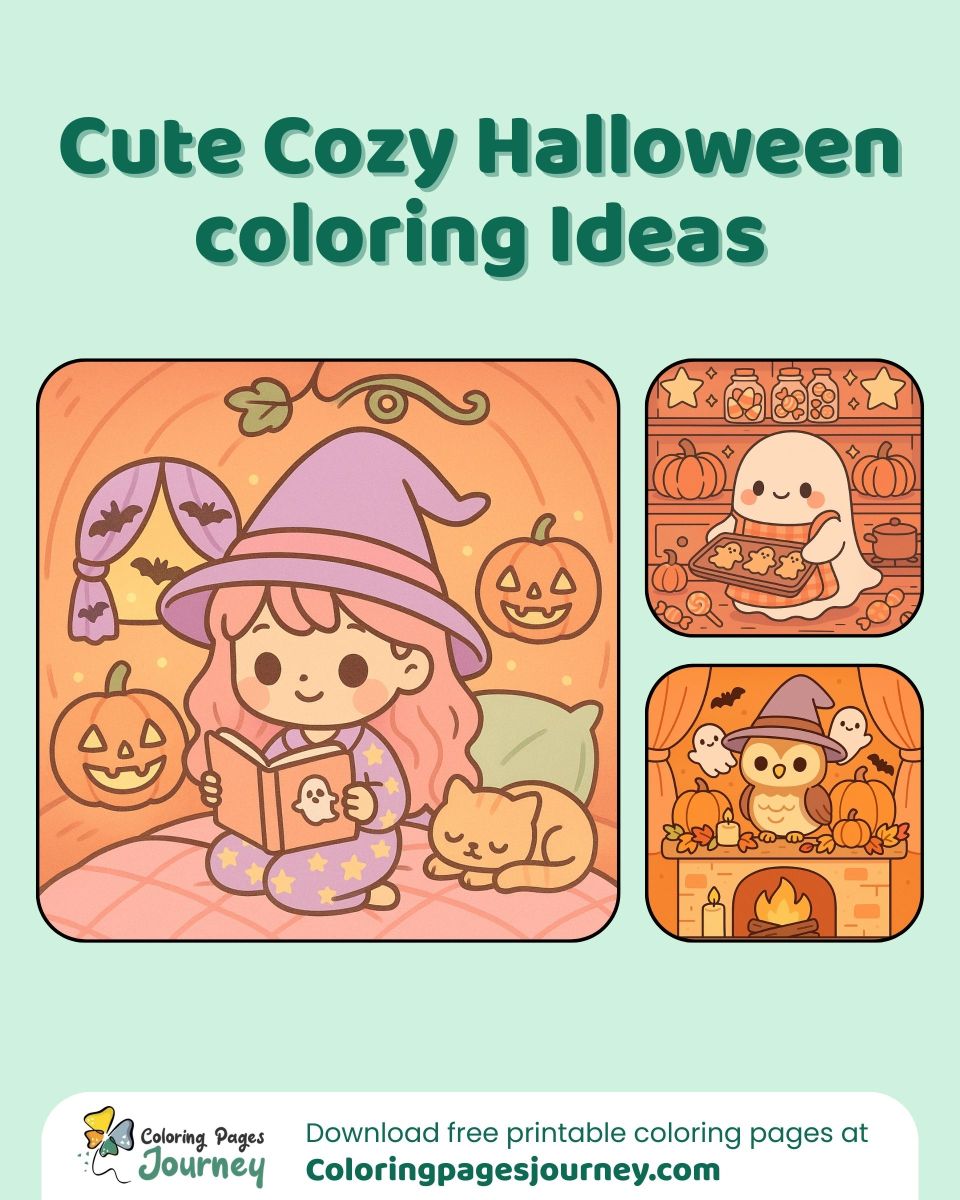Click the candy jars on the shelf
The height and width of the screenshot is (1200, 960).
click(784, 394)
